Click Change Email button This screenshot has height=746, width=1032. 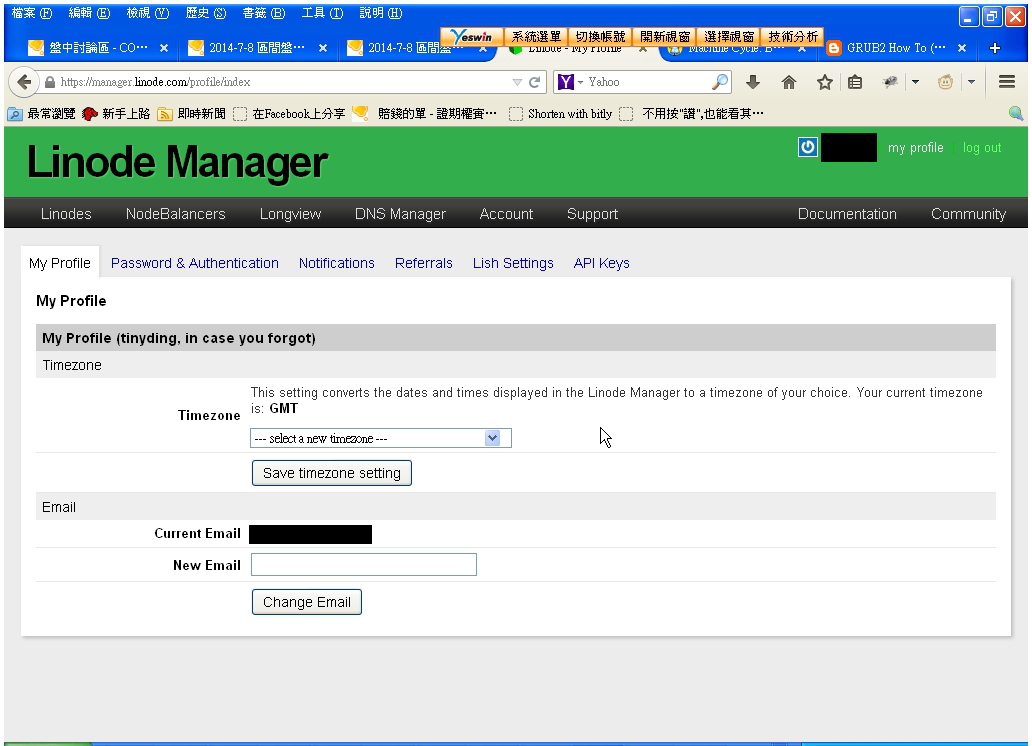(x=307, y=602)
